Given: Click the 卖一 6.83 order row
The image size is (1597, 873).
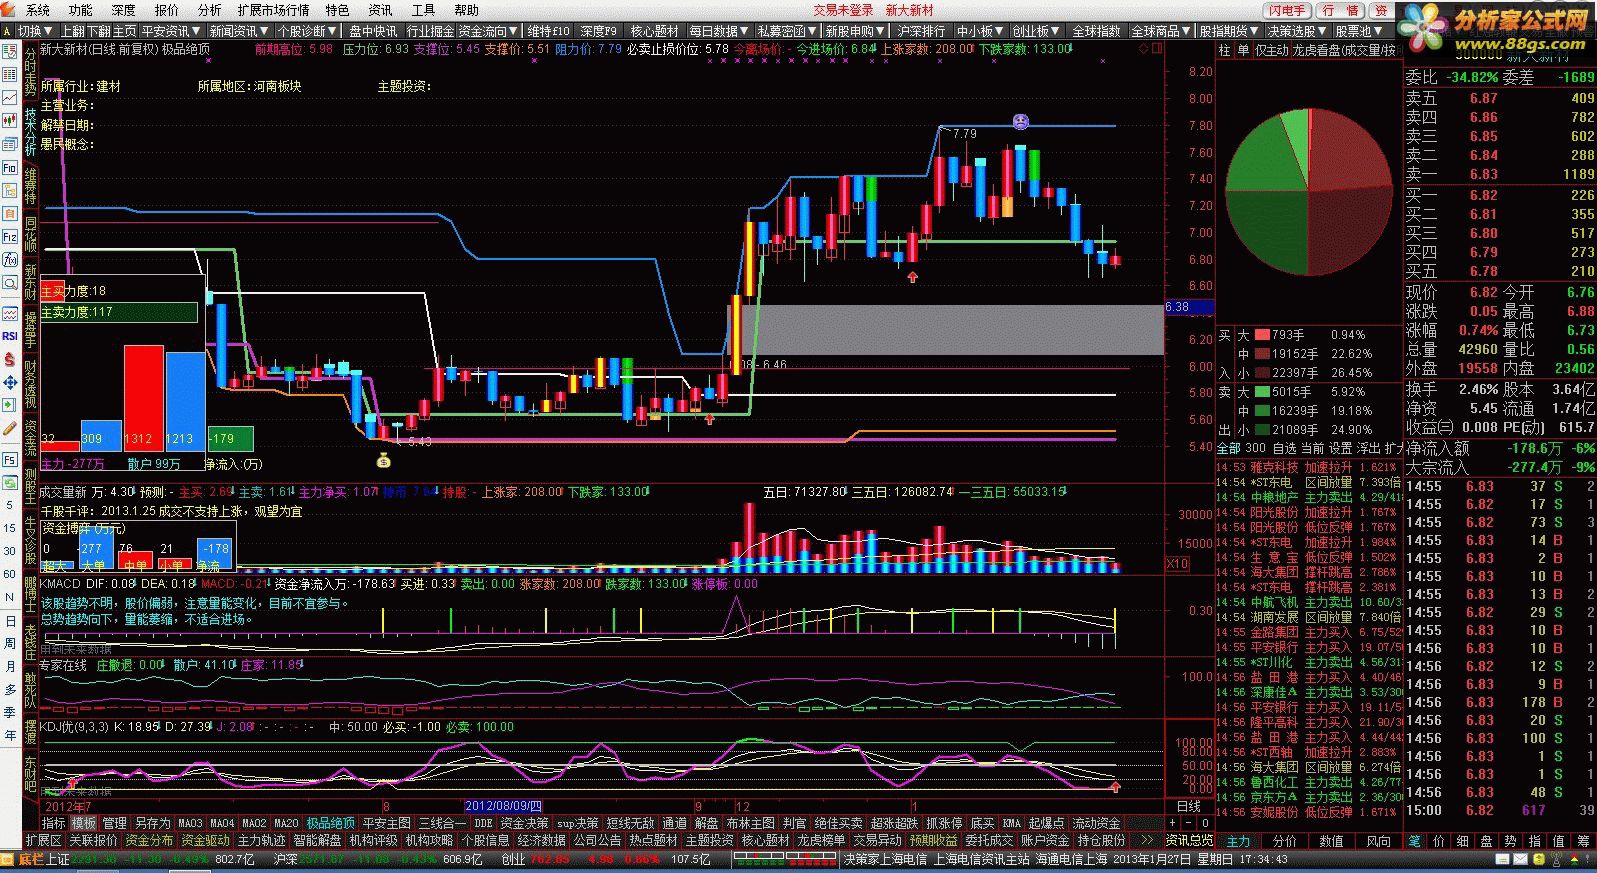Looking at the screenshot, I should [1502, 174].
